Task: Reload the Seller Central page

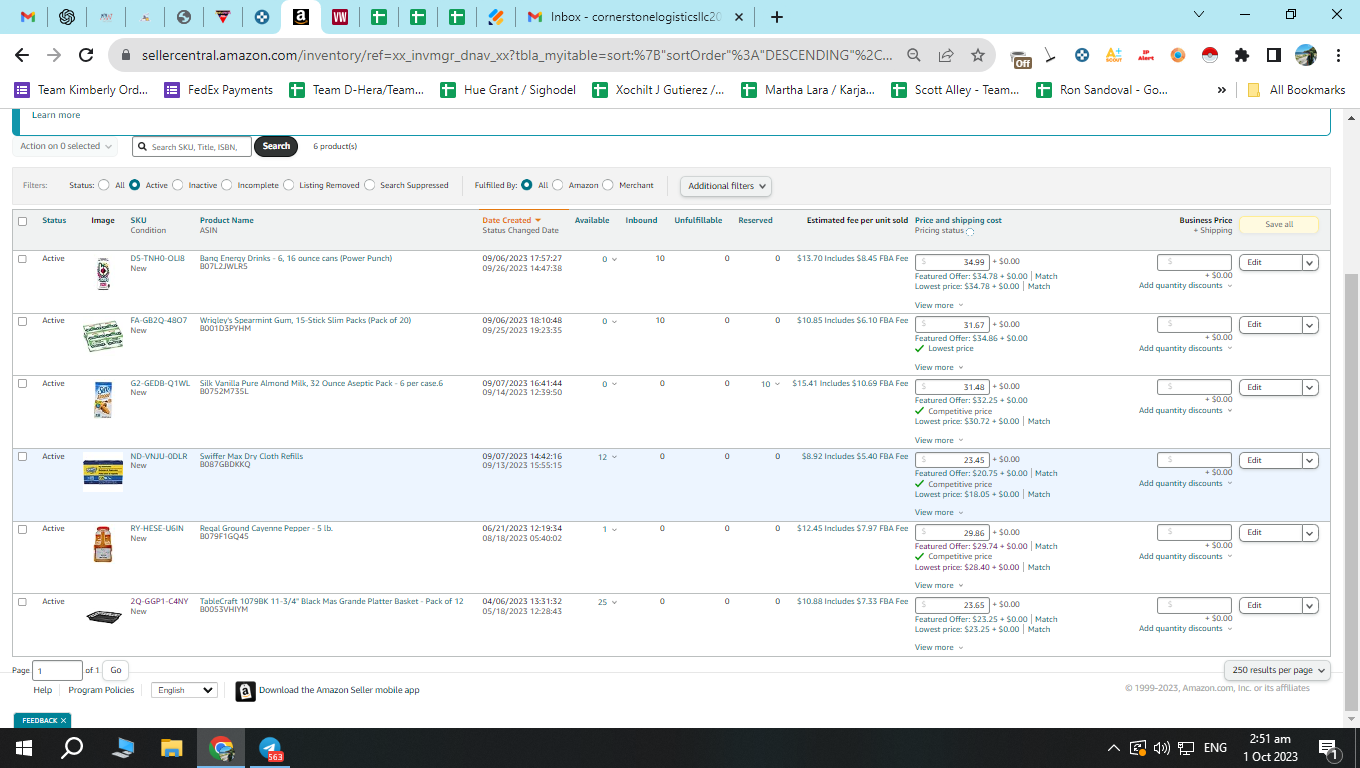Action: click(86, 56)
